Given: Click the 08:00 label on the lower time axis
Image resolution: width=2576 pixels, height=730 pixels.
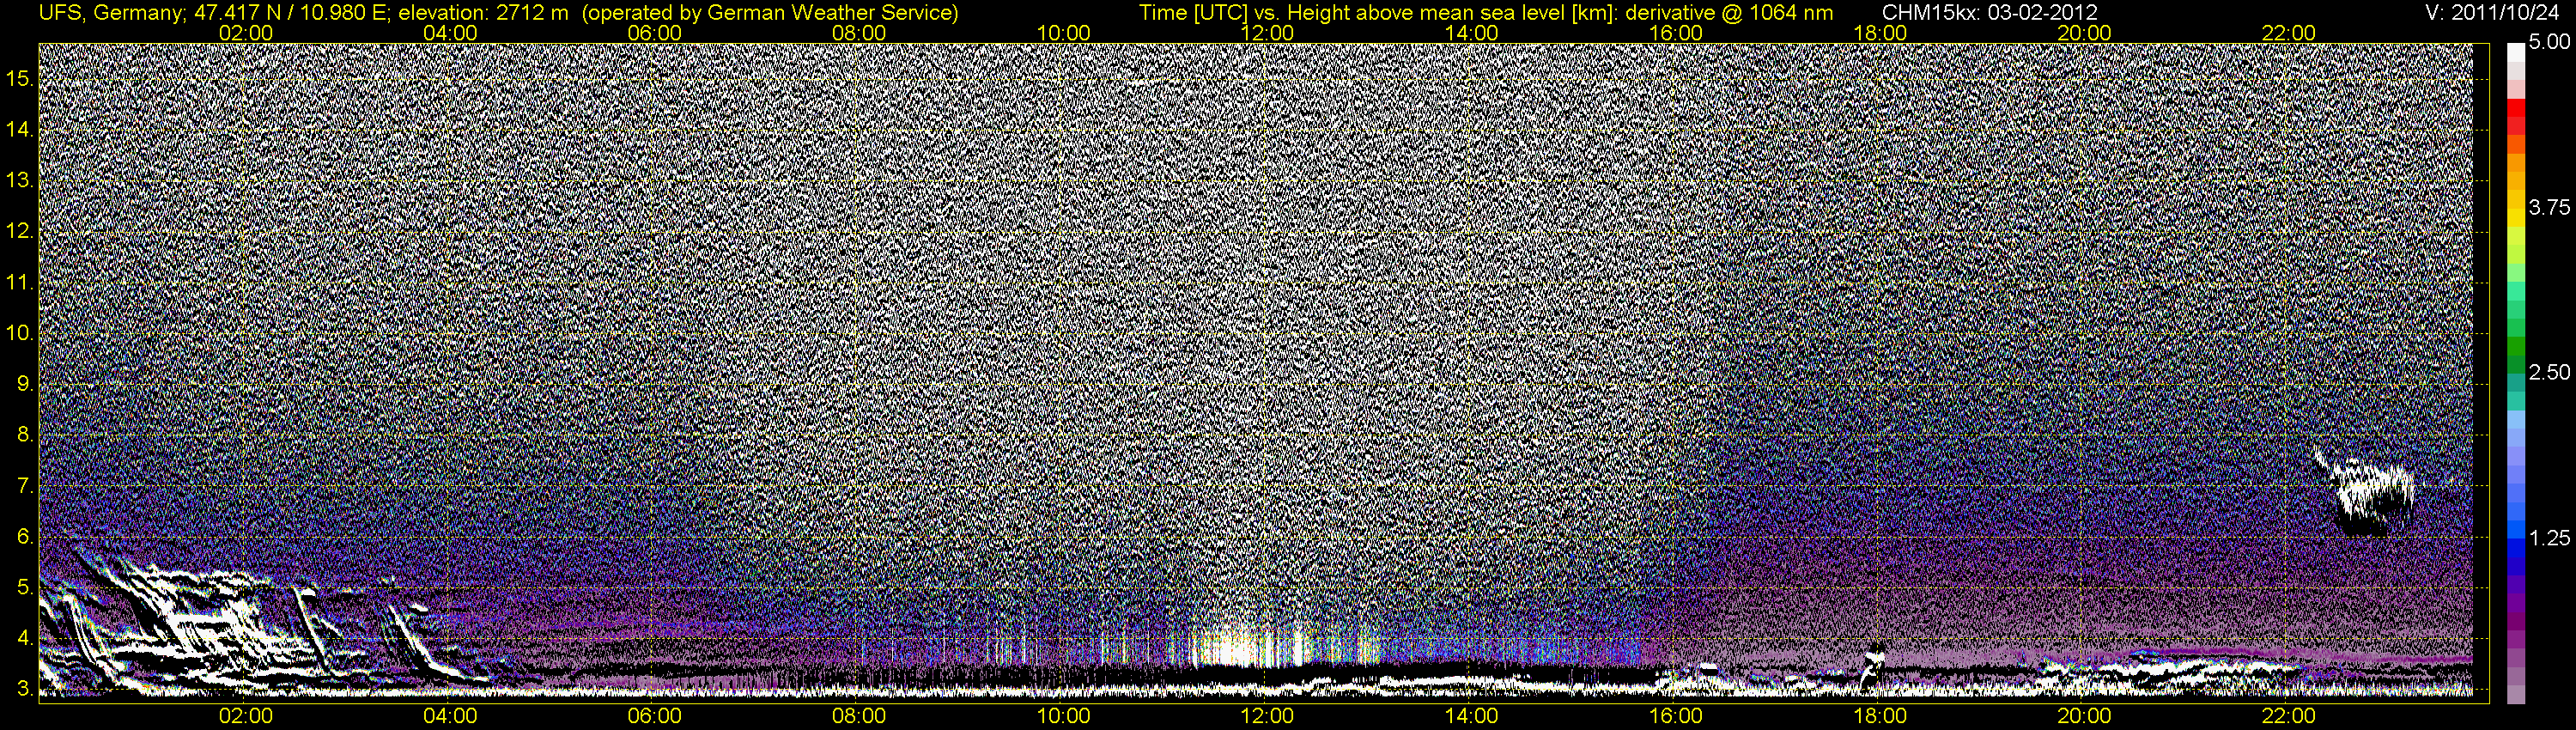Looking at the screenshot, I should (859, 716).
